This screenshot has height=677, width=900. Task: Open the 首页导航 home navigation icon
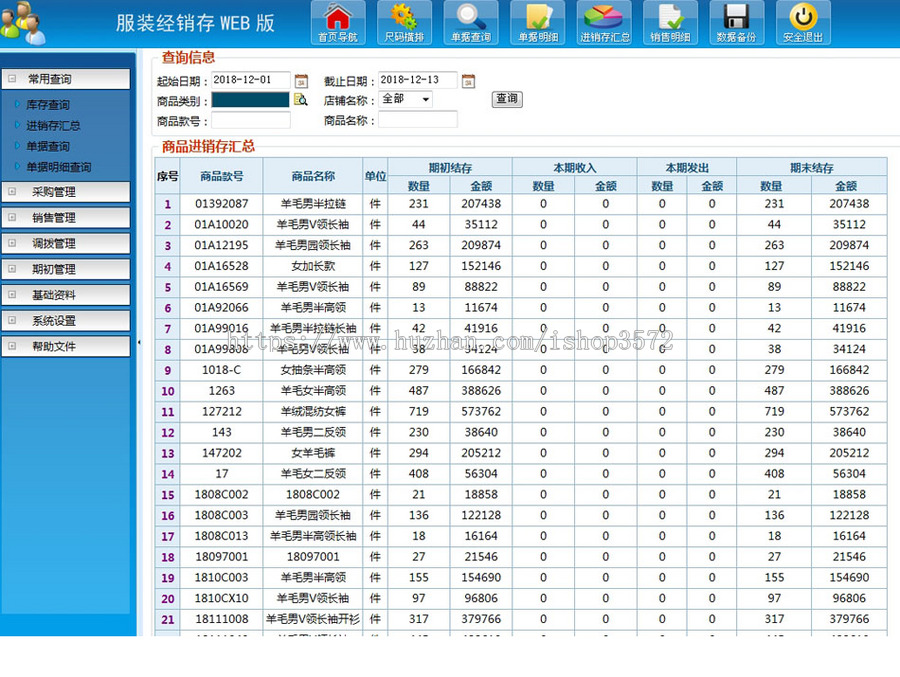tap(339, 22)
